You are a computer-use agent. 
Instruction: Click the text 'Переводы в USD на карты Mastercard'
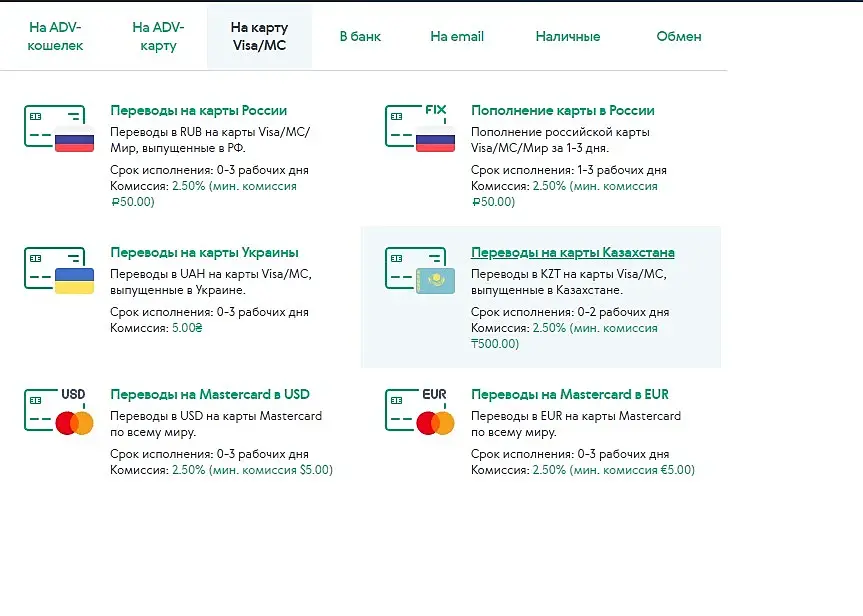point(216,416)
